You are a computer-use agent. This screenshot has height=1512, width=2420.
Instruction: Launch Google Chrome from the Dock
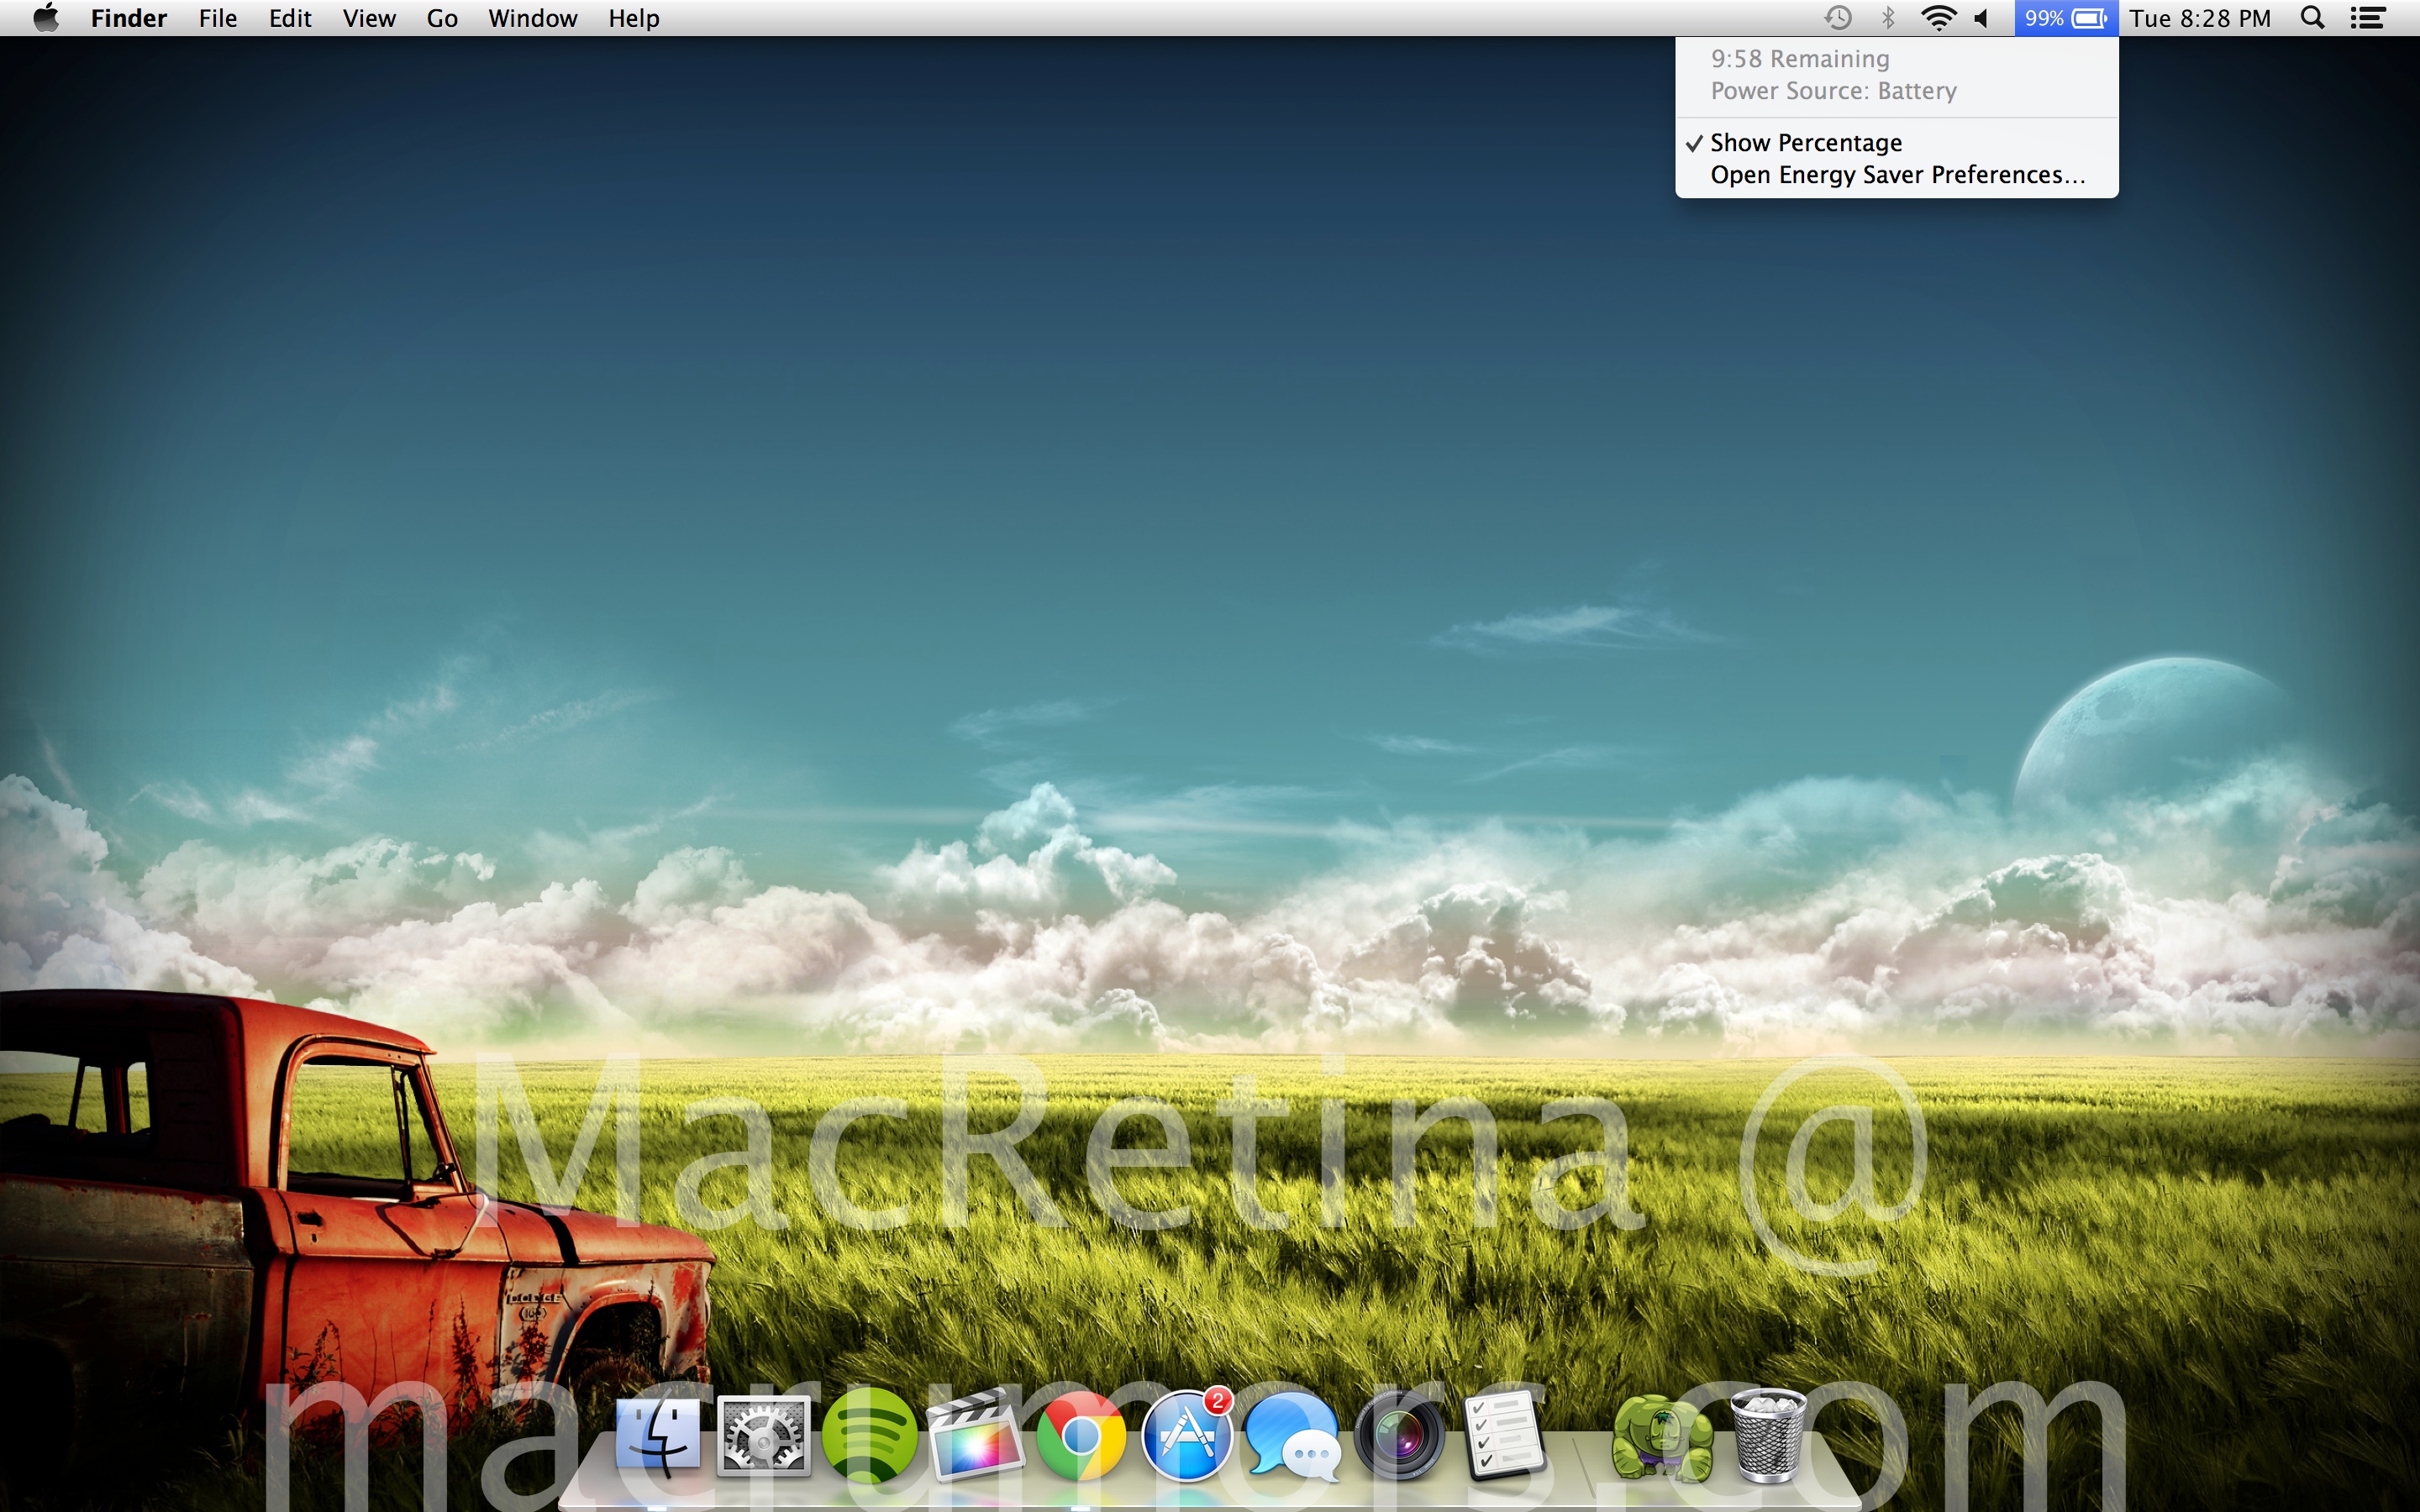click(x=1081, y=1436)
